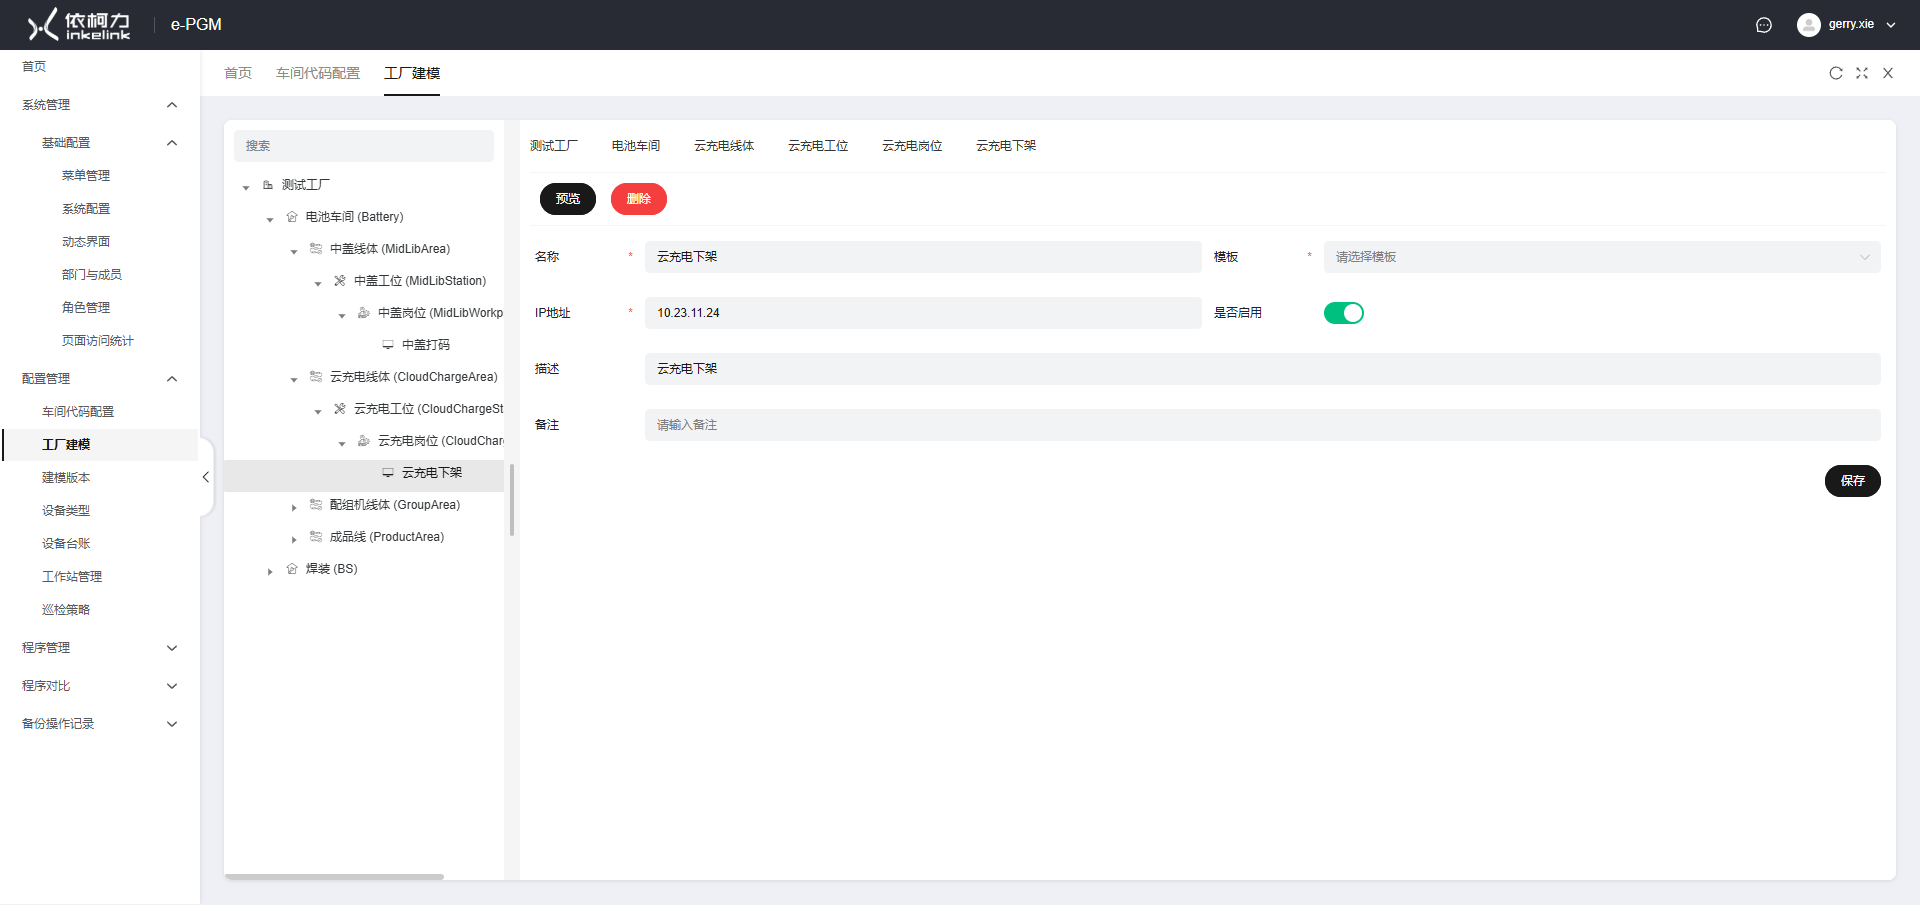Click the IP地址 input field

coord(922,313)
